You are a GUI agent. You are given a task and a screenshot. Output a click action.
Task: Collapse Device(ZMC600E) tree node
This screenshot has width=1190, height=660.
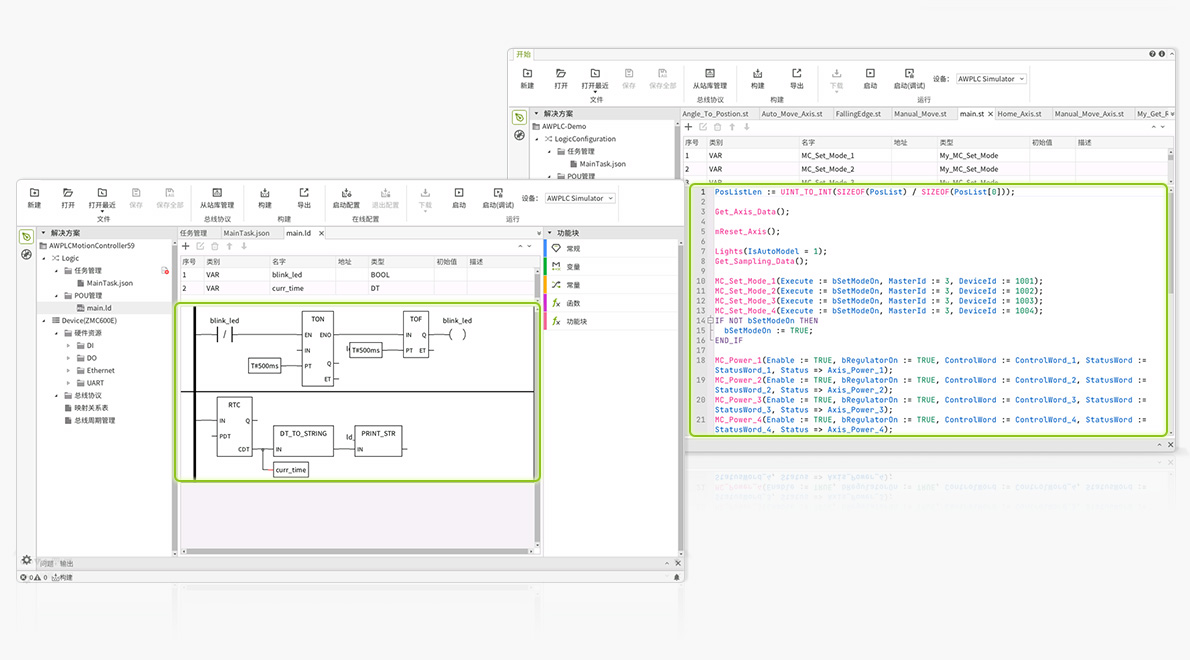click(x=43, y=321)
